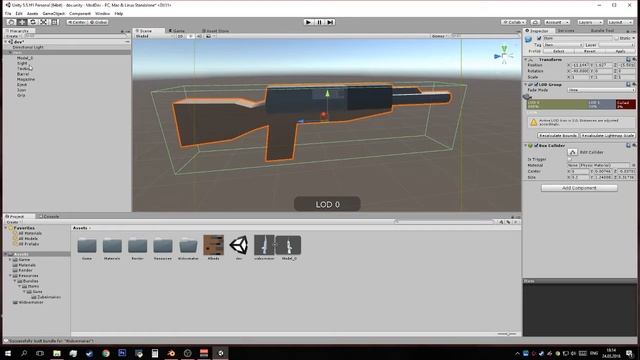
Task: Click the prefab Apply button
Action: (620, 51)
